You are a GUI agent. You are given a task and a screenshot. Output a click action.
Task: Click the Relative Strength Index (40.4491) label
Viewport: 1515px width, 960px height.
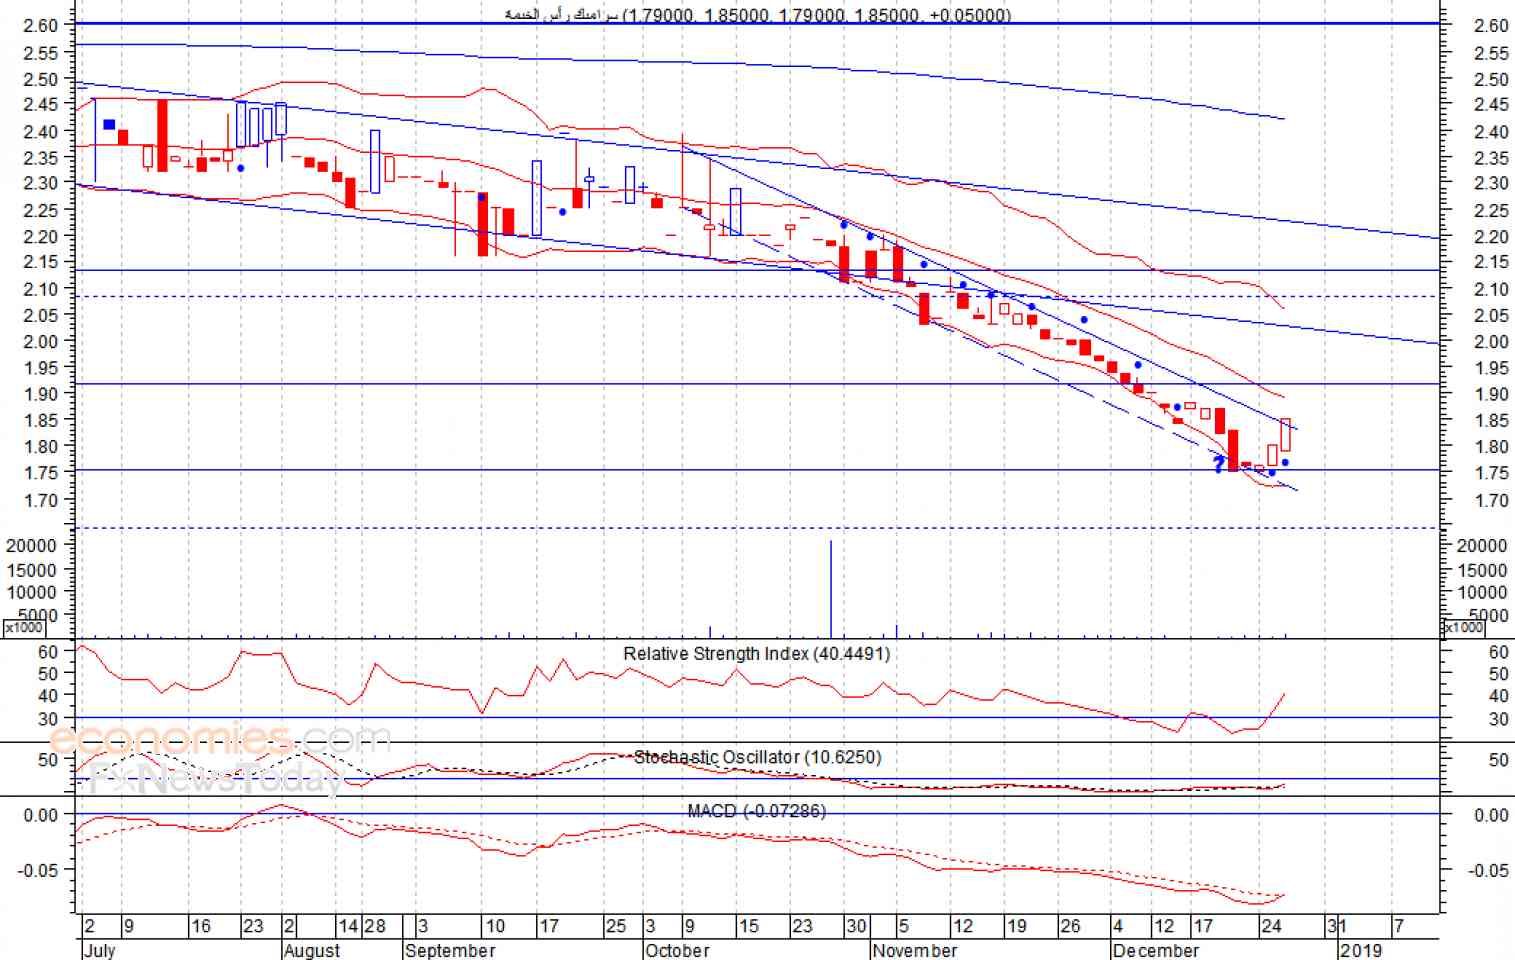pos(756,654)
